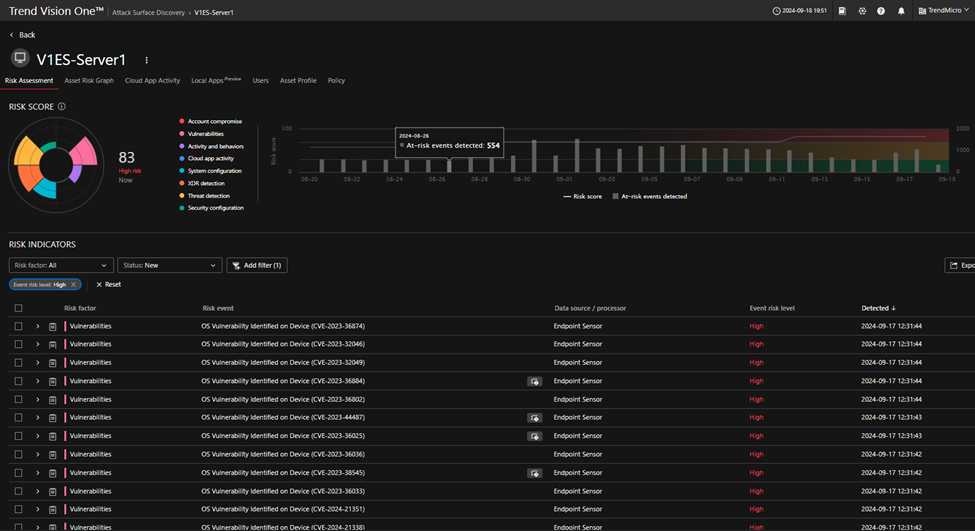Click the badge icon after CVE-2023-36884 event
The width and height of the screenshot is (975, 531).
point(535,382)
